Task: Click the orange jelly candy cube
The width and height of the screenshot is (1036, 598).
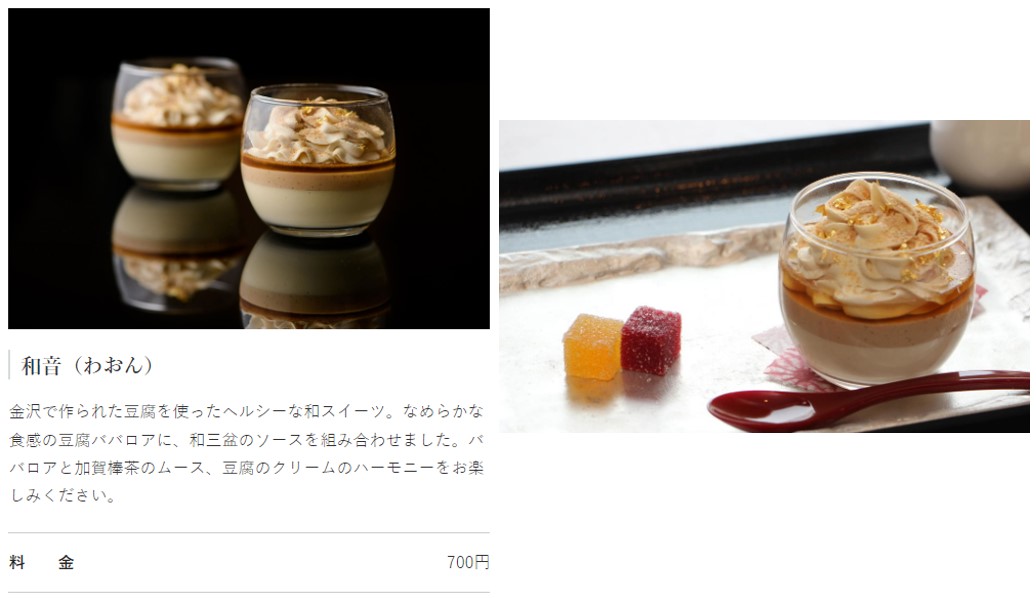Action: [591, 348]
